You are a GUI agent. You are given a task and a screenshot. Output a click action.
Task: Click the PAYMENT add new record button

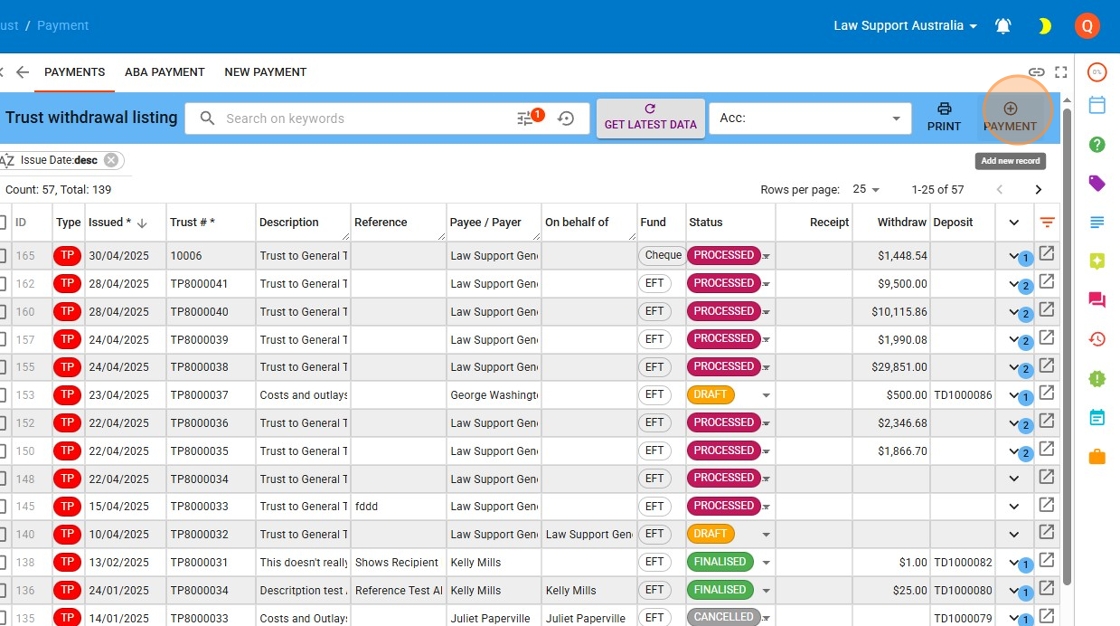(1009, 116)
